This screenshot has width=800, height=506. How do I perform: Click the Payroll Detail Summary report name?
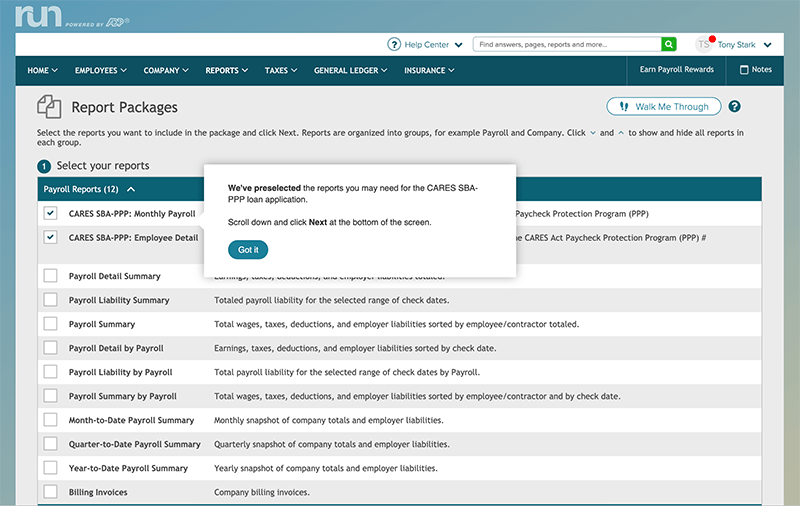click(114, 276)
